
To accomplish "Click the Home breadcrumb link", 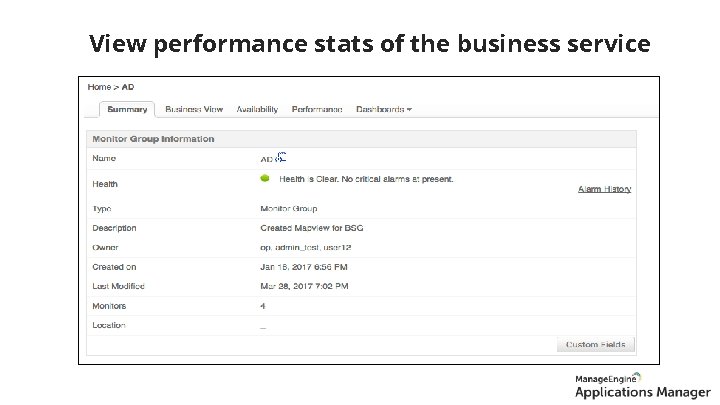I will [99, 87].
